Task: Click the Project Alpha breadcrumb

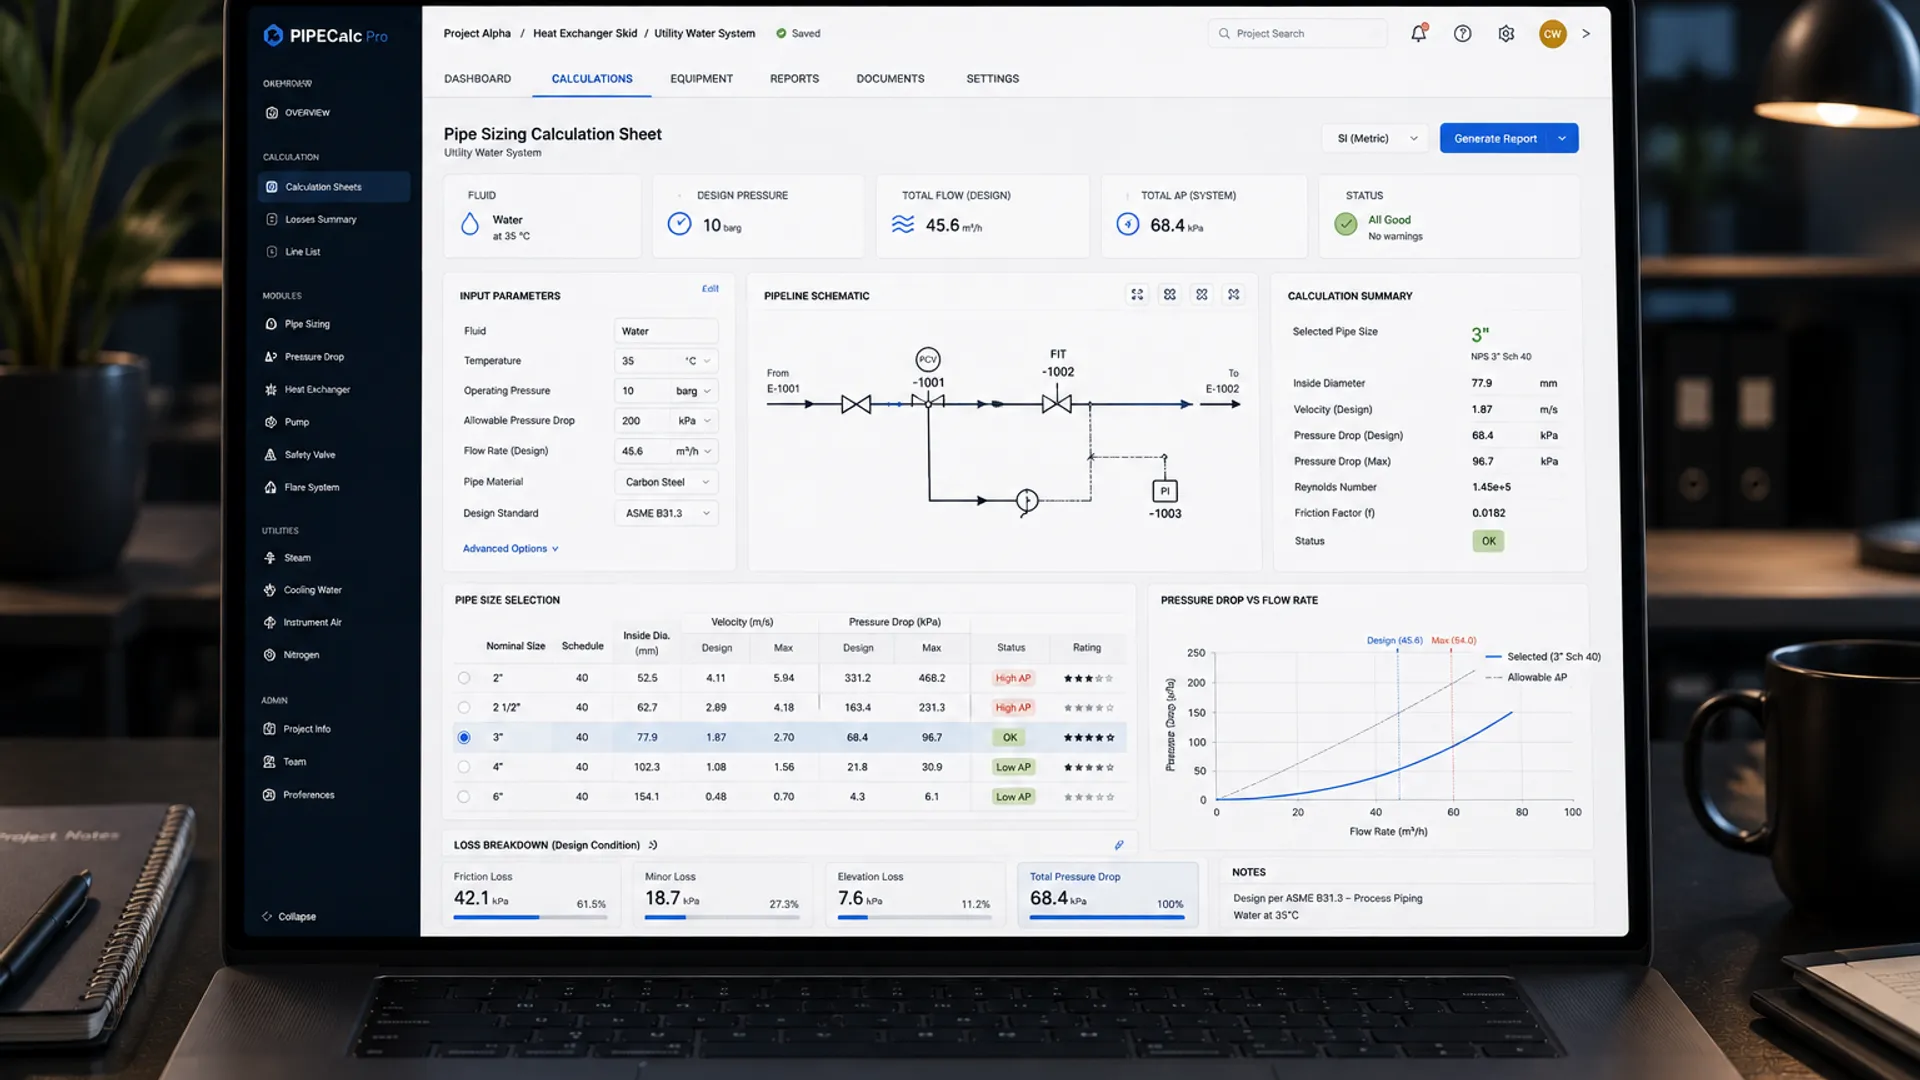Action: tap(477, 33)
